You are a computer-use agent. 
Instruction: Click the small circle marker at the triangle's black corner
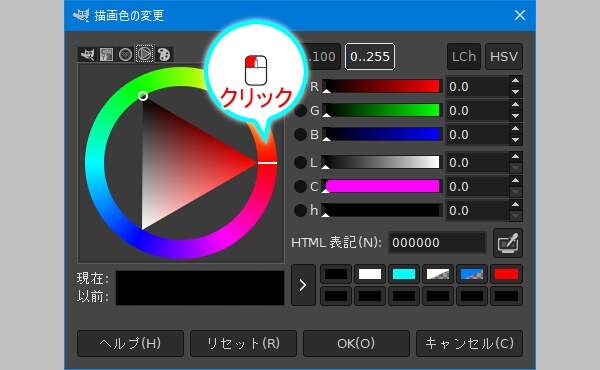(x=143, y=96)
